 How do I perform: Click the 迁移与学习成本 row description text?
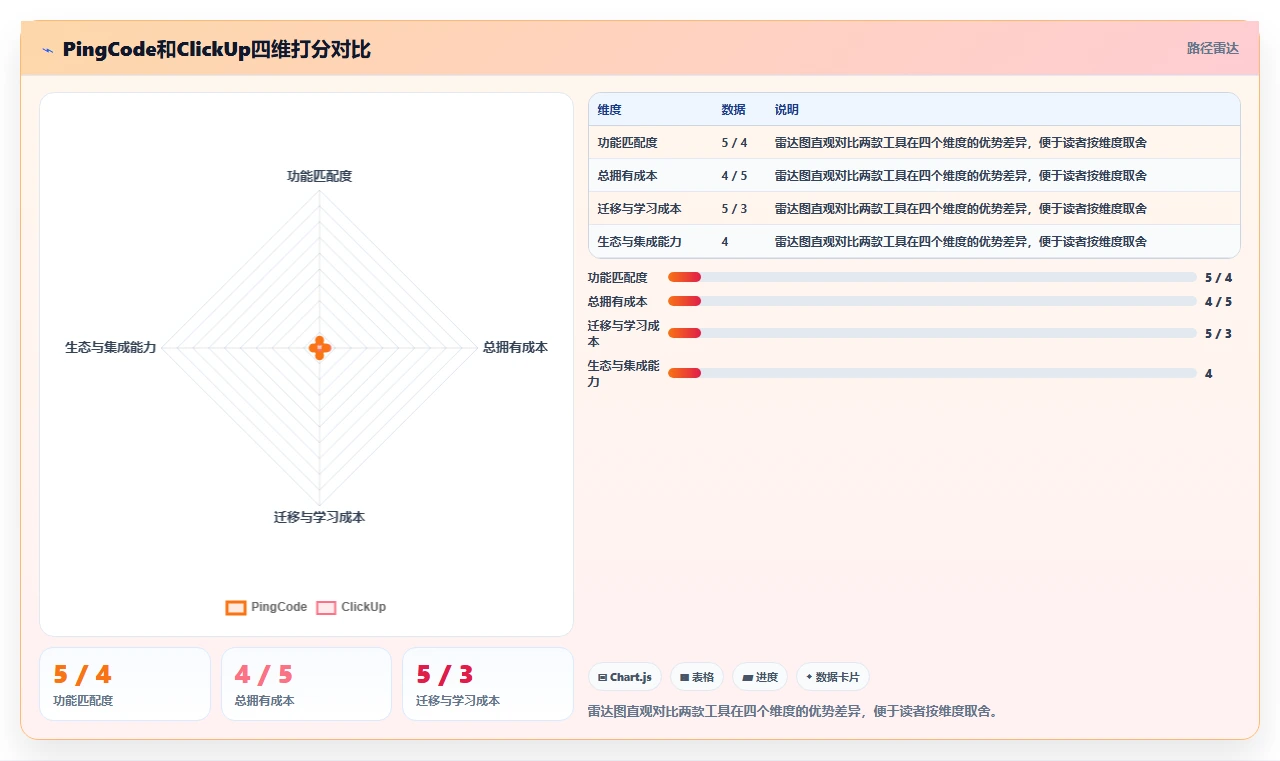point(960,209)
